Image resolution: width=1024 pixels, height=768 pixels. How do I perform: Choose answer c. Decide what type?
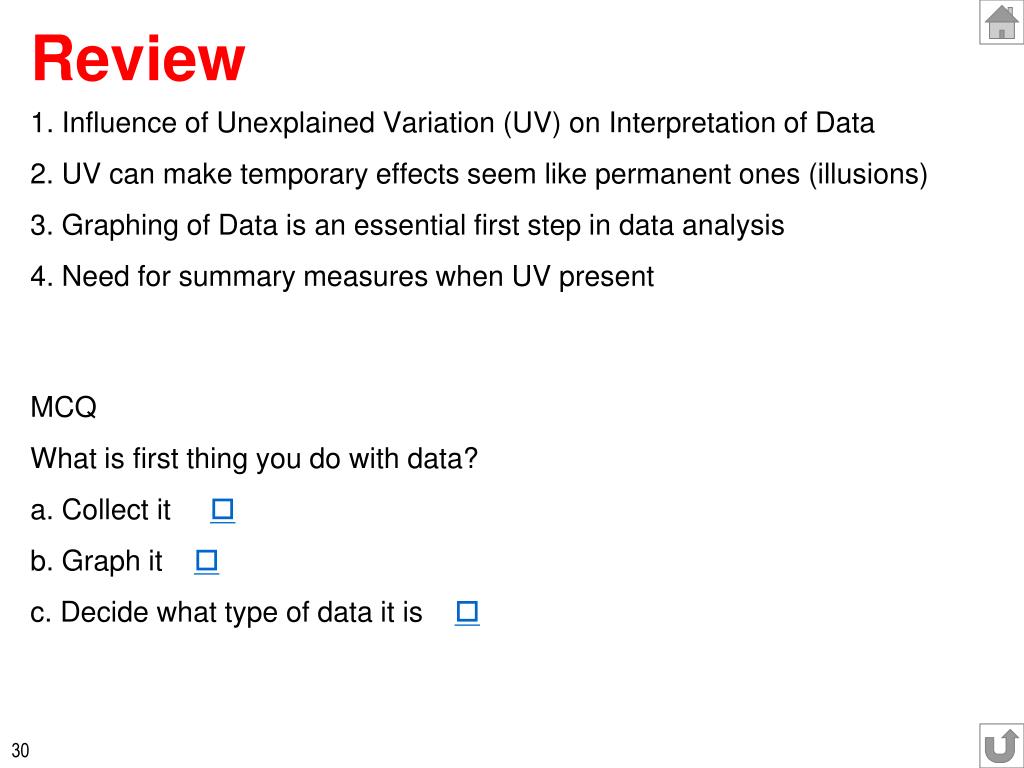click(x=226, y=613)
